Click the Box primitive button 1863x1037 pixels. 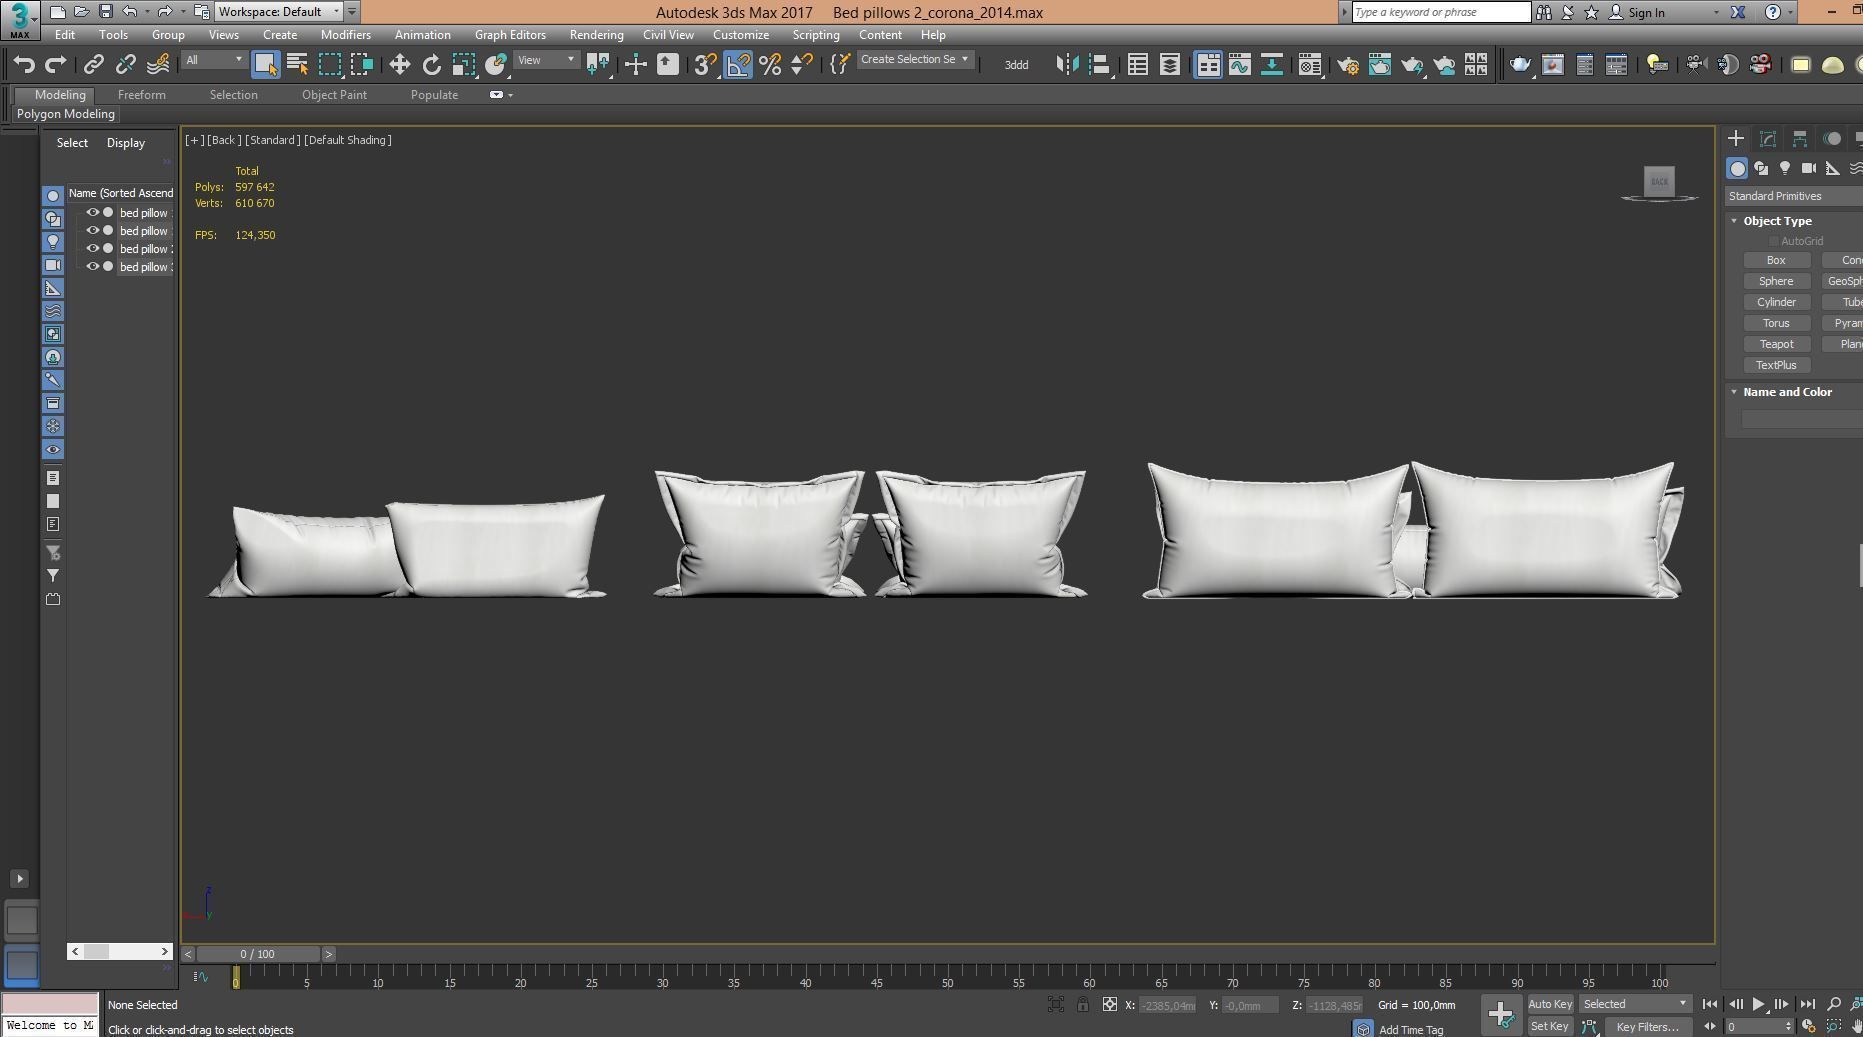pos(1776,260)
